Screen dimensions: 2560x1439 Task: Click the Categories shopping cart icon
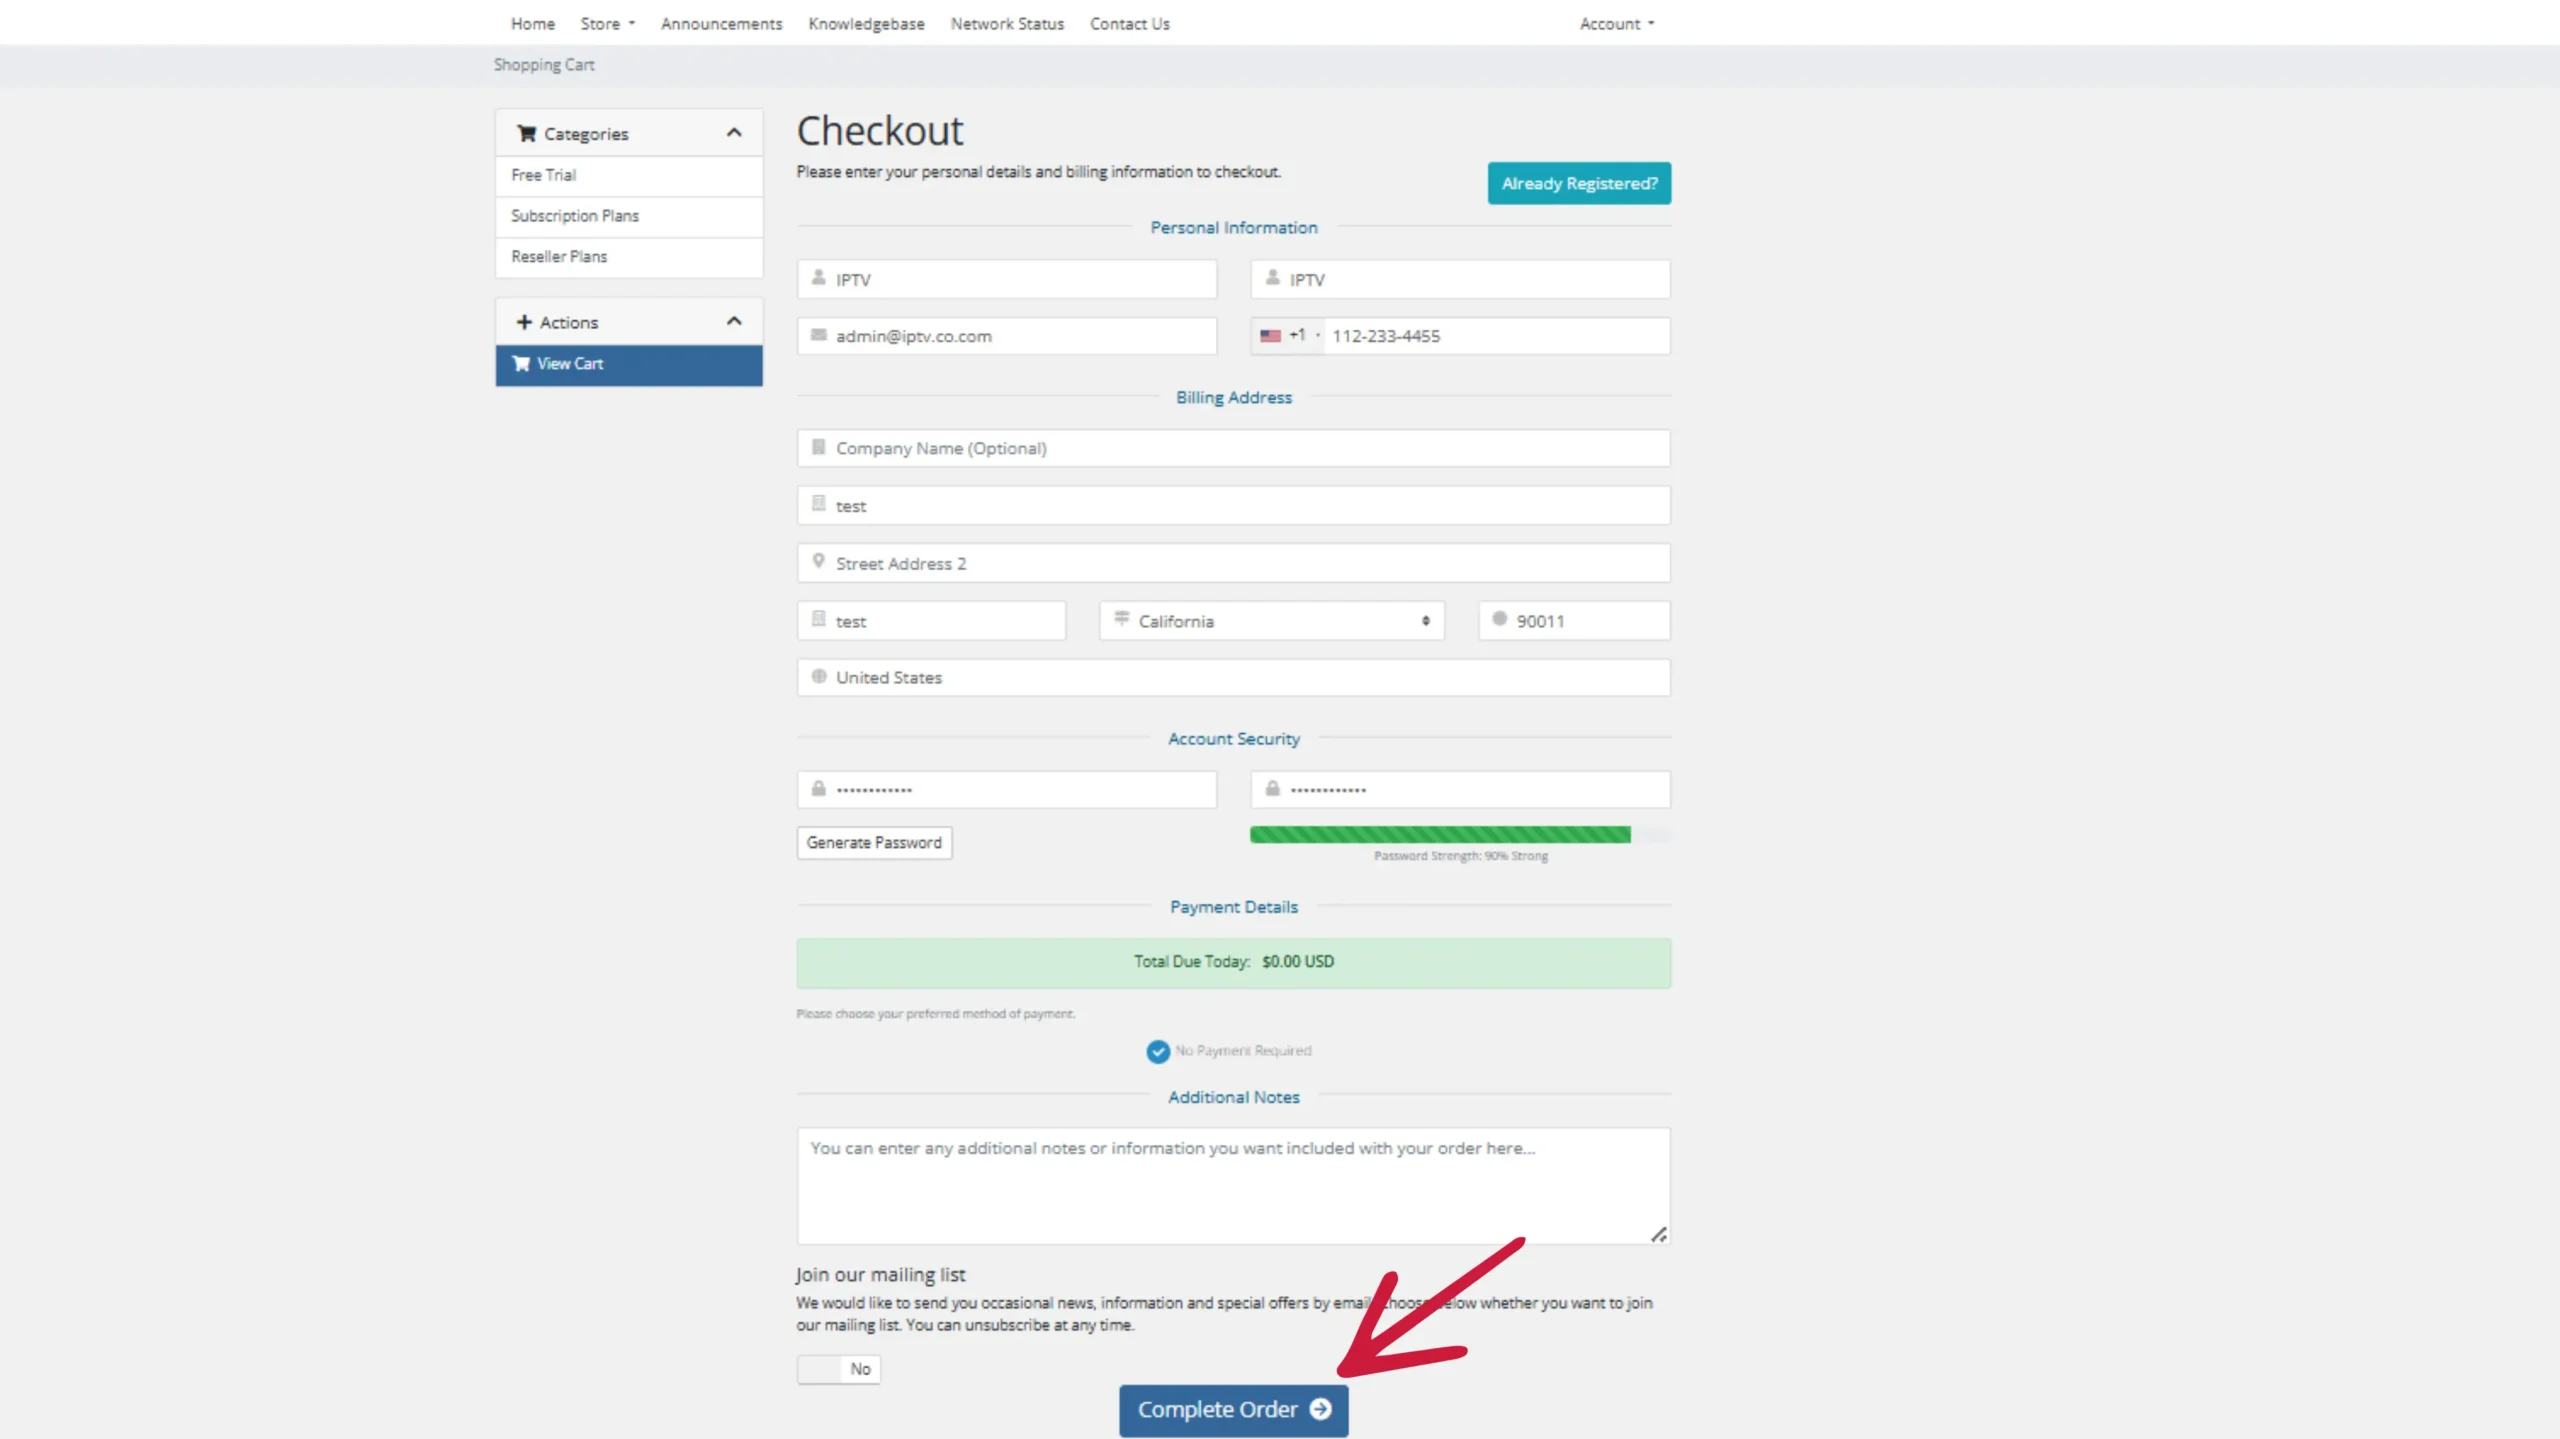[x=526, y=134]
